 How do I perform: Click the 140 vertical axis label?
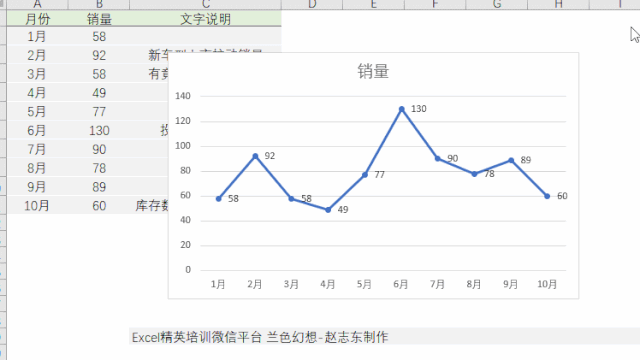pos(183,96)
